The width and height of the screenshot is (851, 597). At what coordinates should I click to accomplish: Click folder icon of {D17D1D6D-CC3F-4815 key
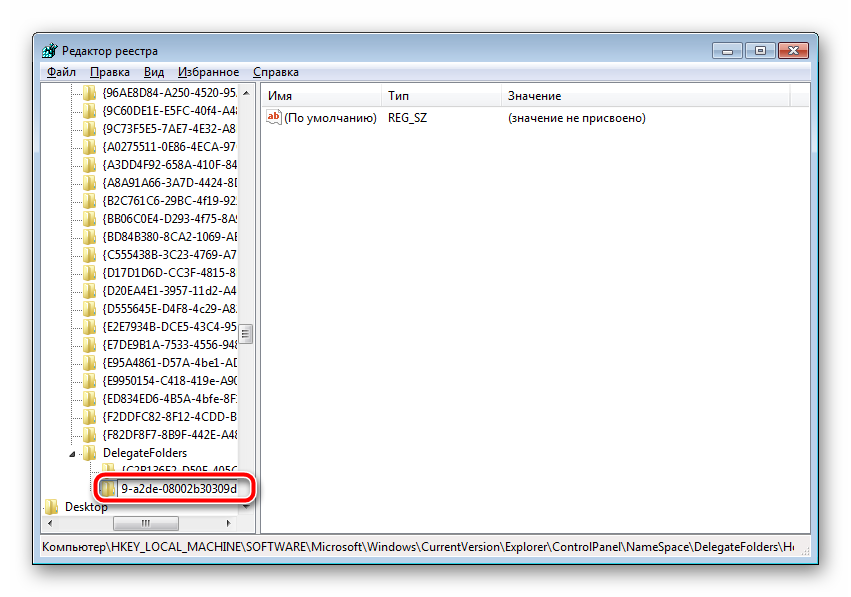click(90, 272)
